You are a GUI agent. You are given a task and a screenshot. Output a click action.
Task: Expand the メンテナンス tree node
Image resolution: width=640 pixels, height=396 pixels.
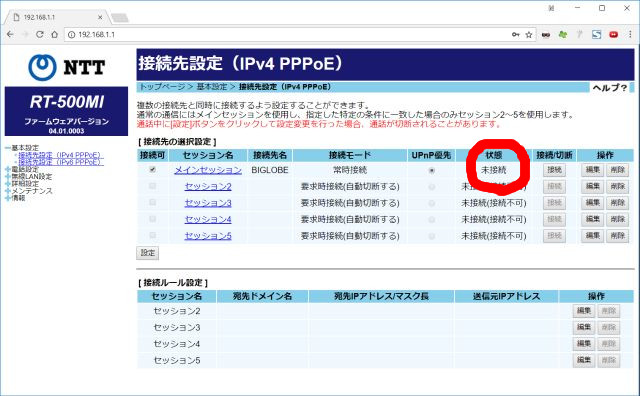(x=8, y=191)
